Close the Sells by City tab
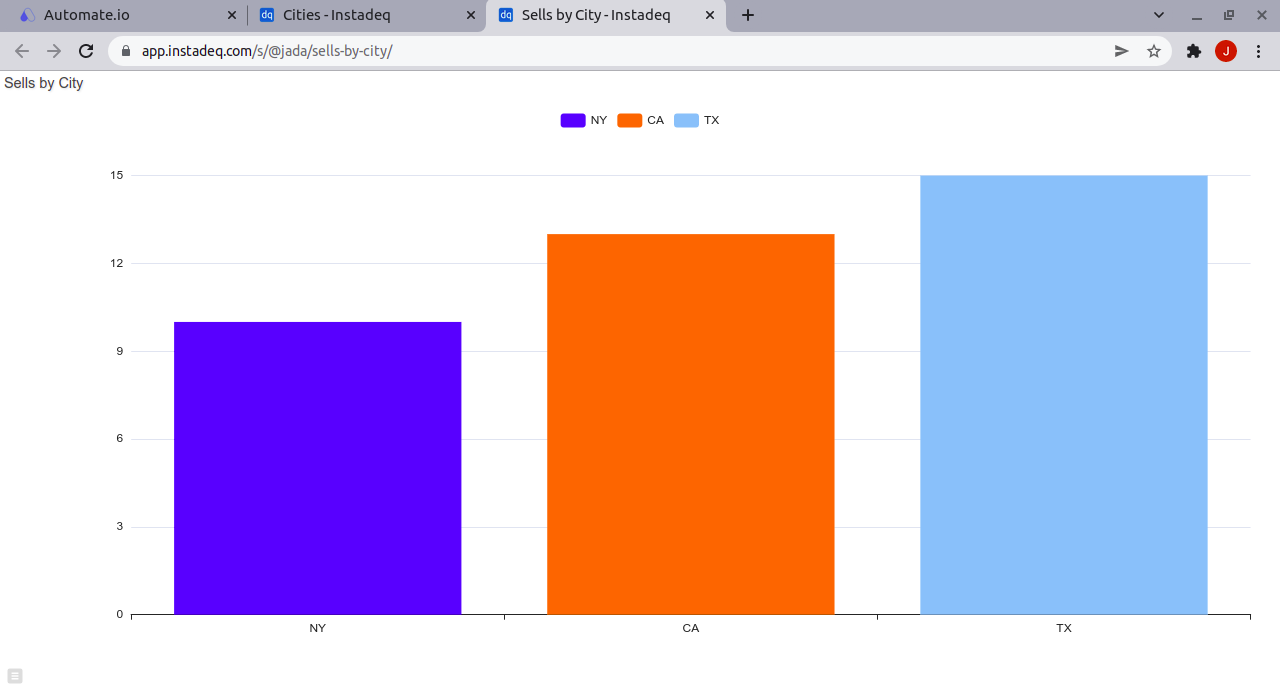1280x691 pixels. 710,15
